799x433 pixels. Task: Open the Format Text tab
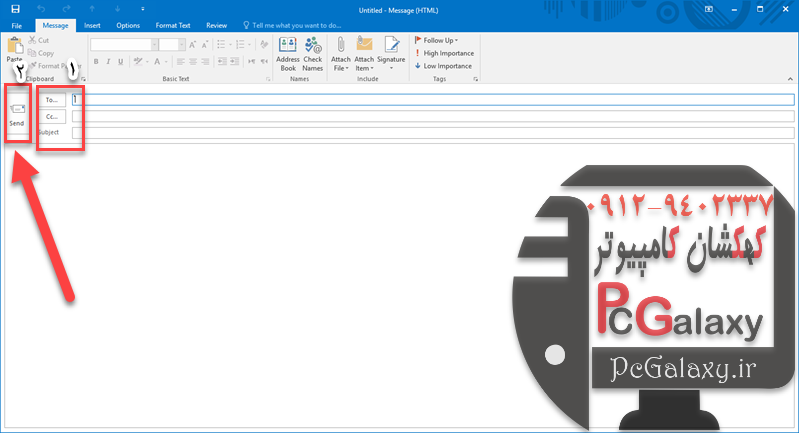175,25
